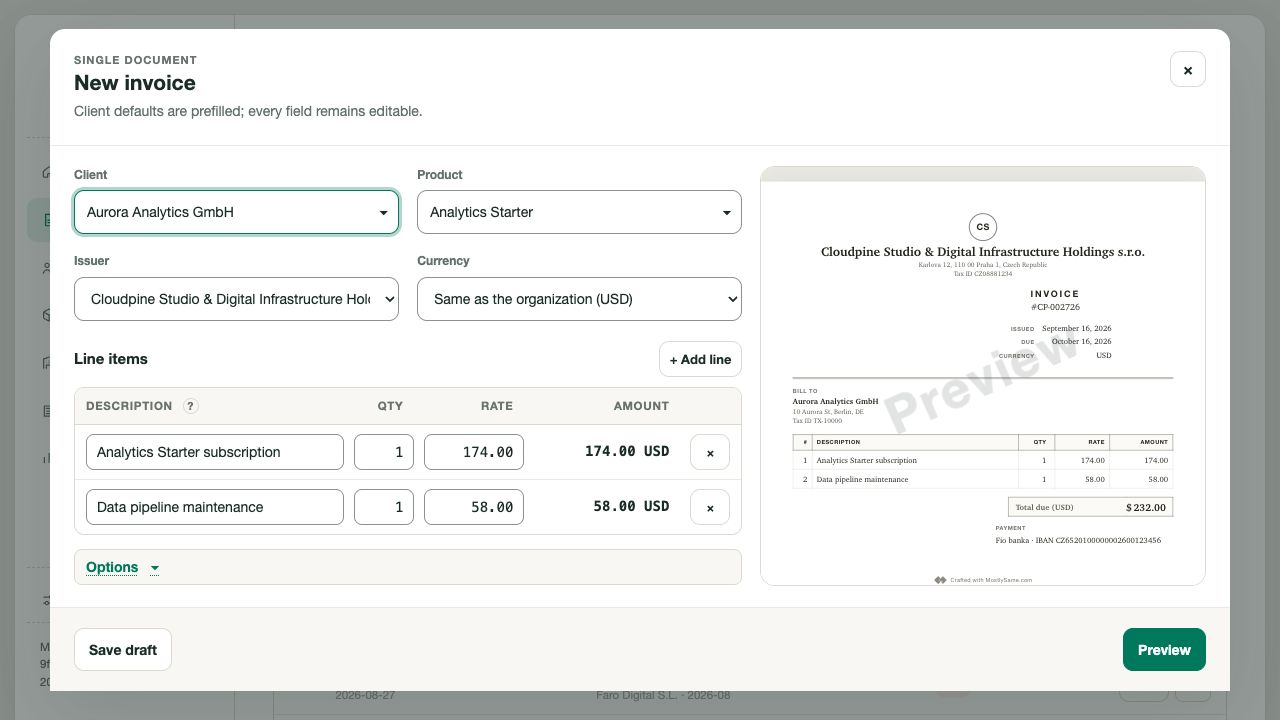This screenshot has height=720, width=1280.
Task: Click the invoice preview thumbnail
Action: 983,376
